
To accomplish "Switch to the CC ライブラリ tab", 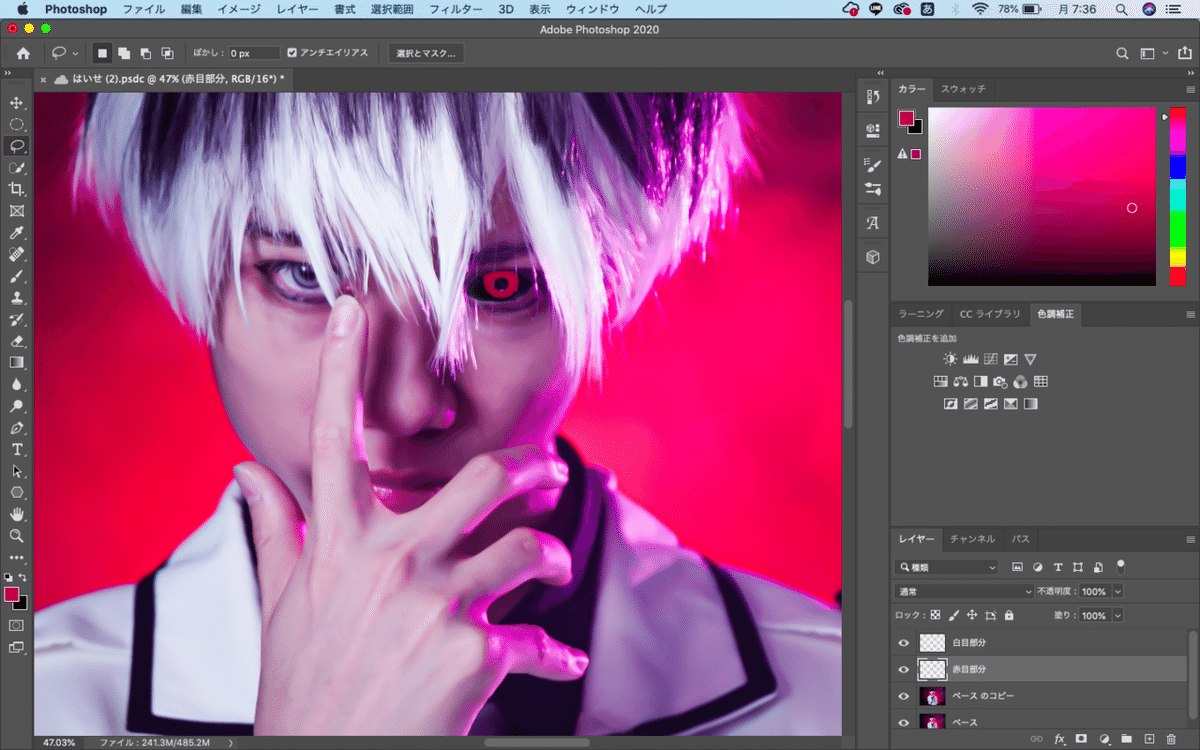I will tap(990, 314).
